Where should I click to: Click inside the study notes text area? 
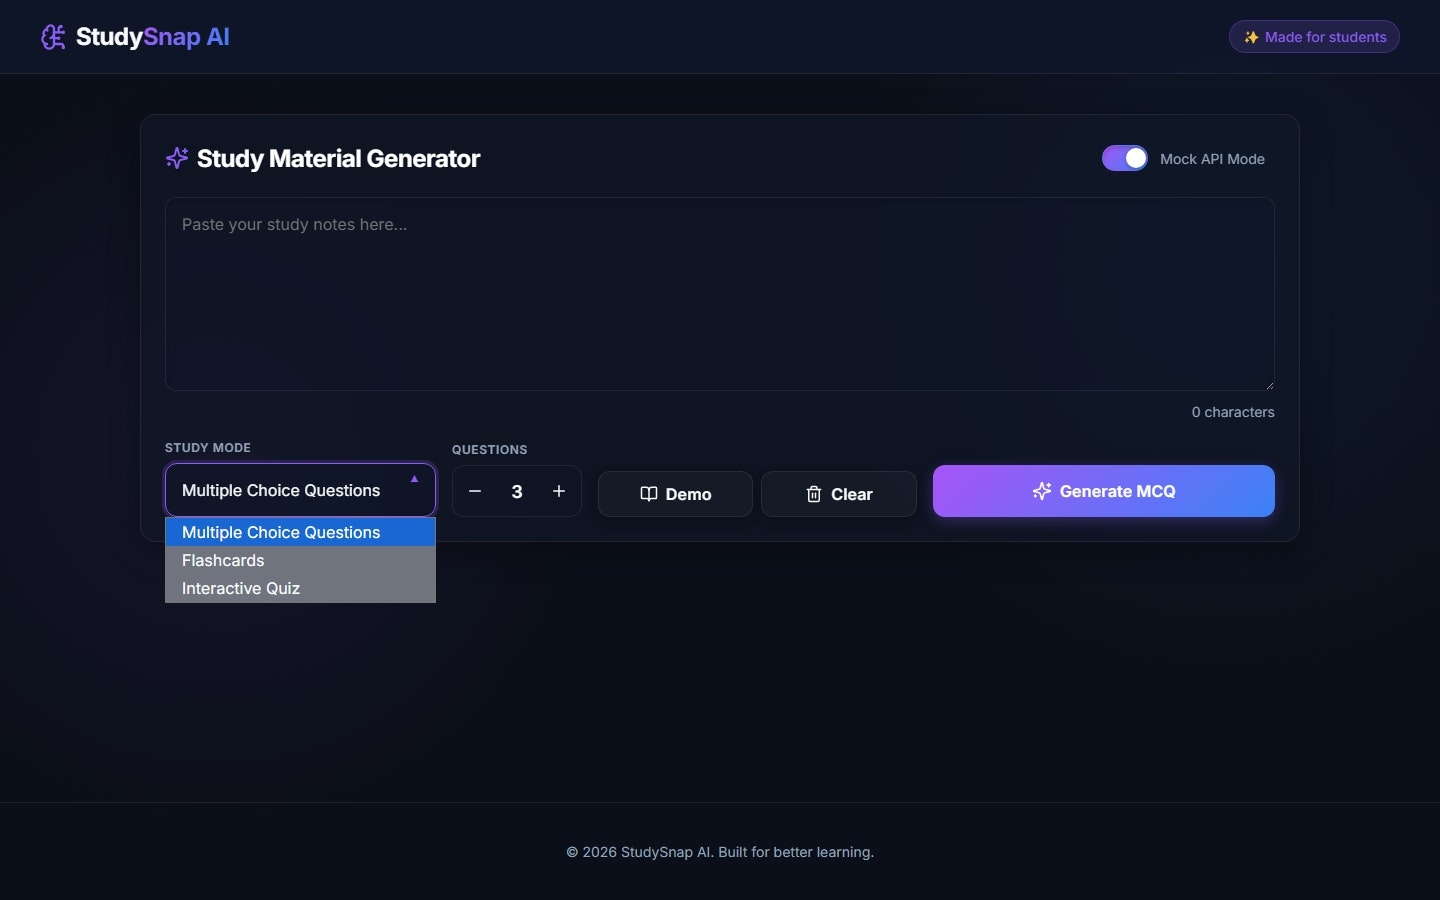pyautogui.click(x=719, y=295)
